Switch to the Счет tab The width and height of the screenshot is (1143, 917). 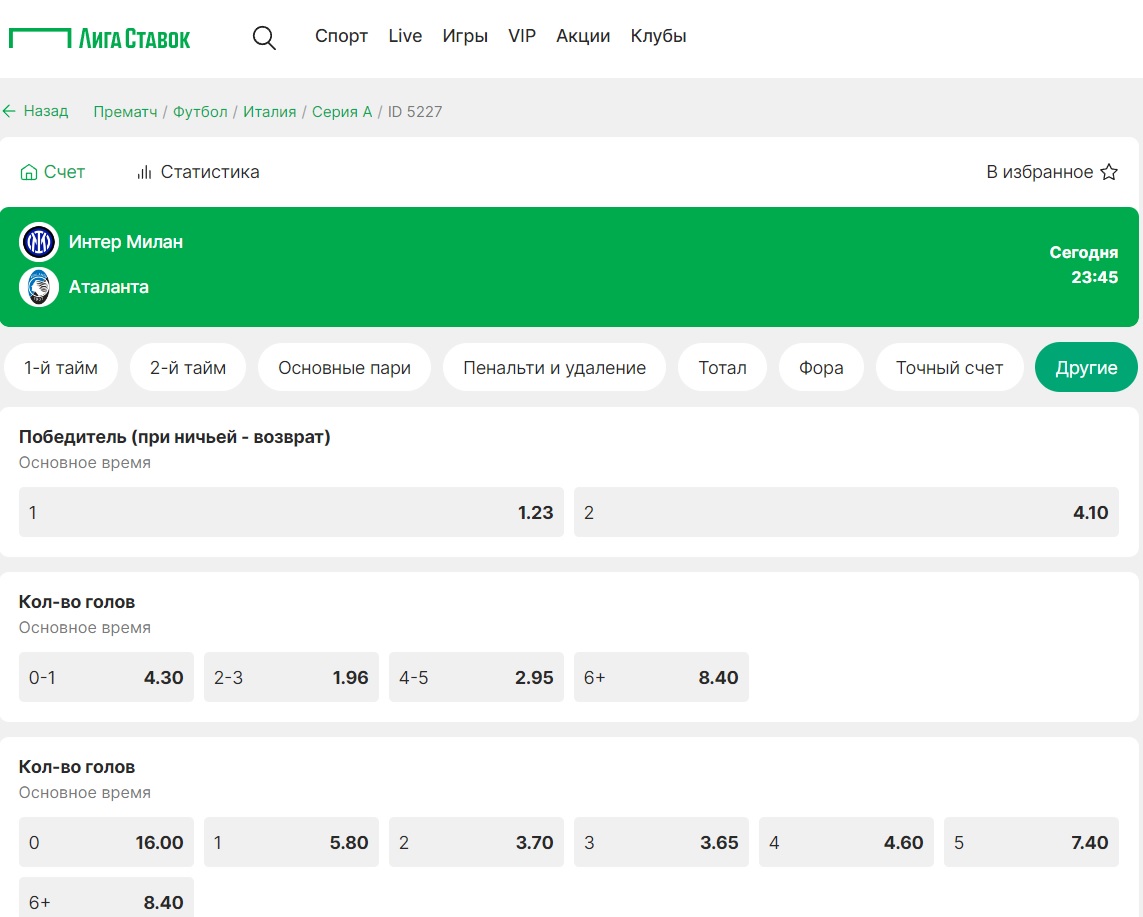tap(52, 172)
